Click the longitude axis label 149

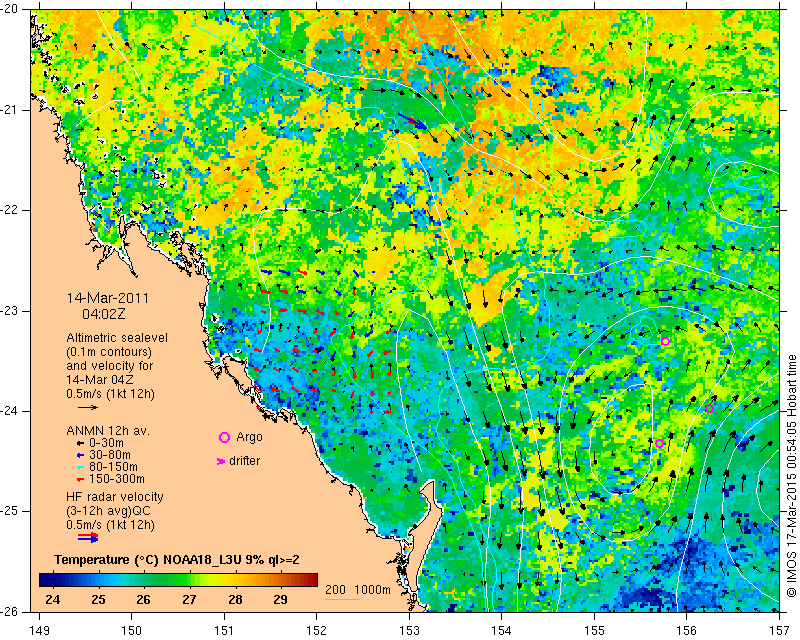(x=40, y=631)
